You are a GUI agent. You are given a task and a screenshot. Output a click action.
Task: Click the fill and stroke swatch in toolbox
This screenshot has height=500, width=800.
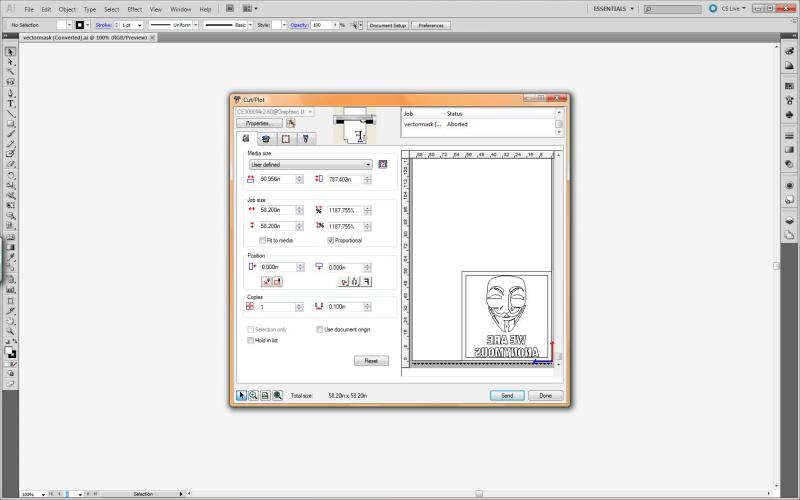10,352
